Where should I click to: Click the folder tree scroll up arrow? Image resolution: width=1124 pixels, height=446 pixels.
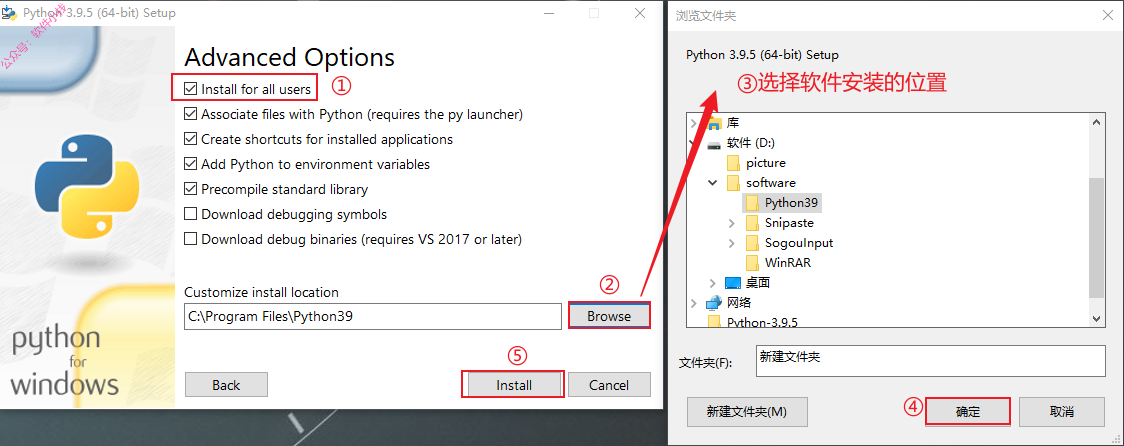[x=1097, y=123]
